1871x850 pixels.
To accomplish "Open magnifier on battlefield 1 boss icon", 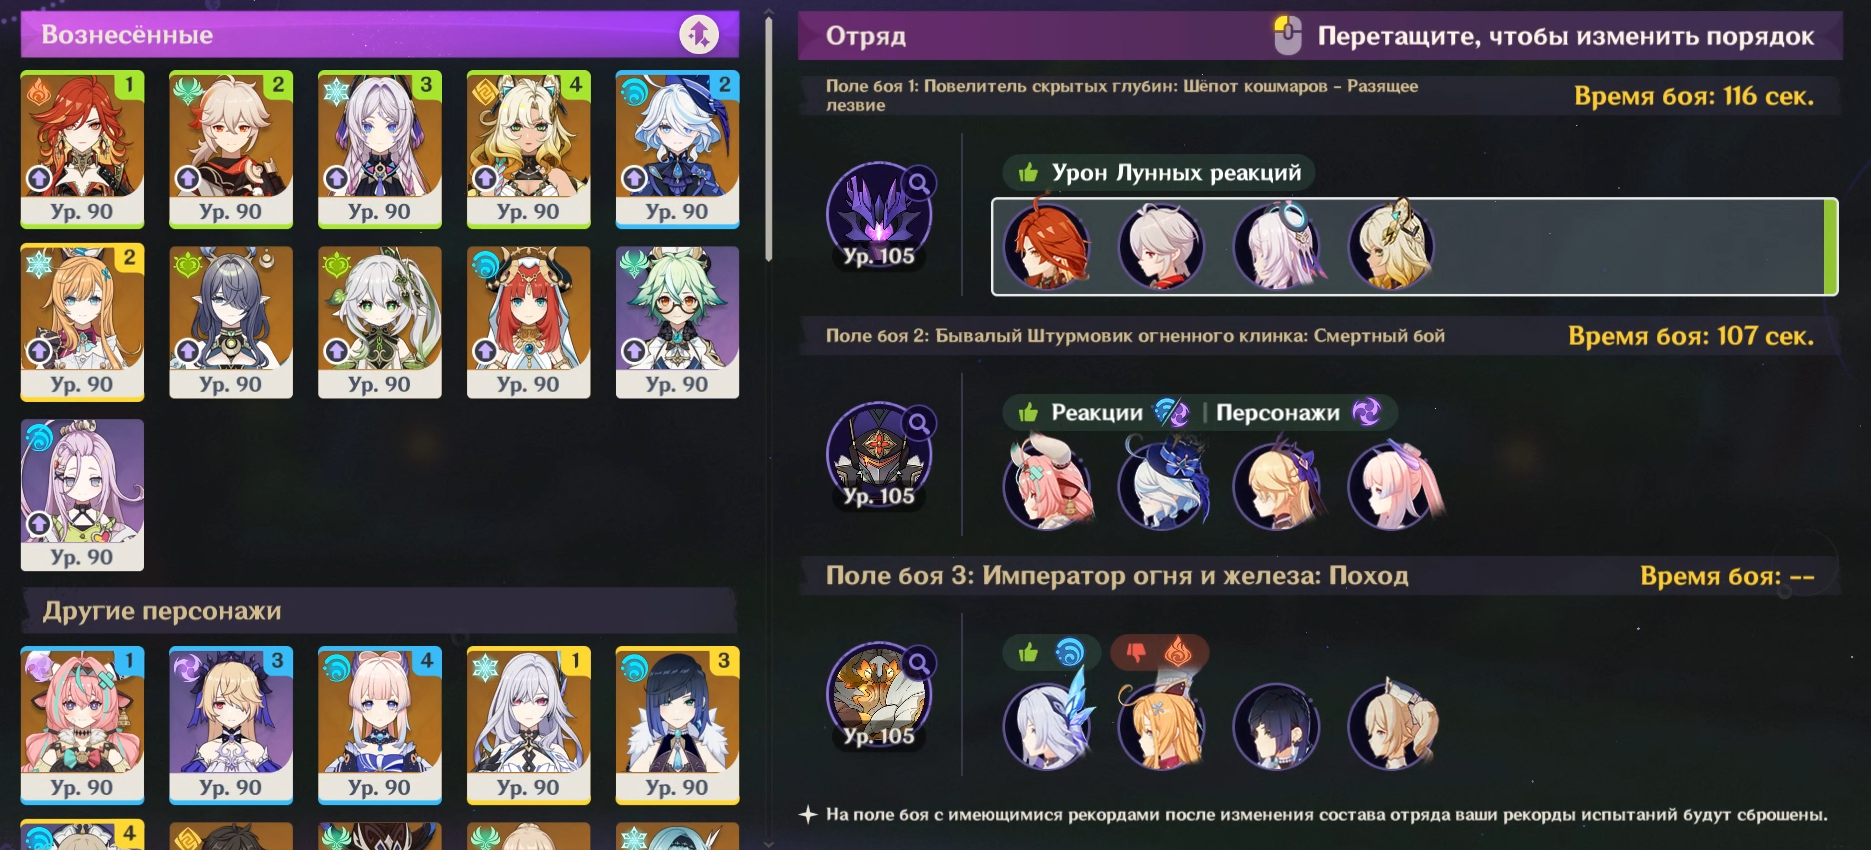I will tap(918, 183).
